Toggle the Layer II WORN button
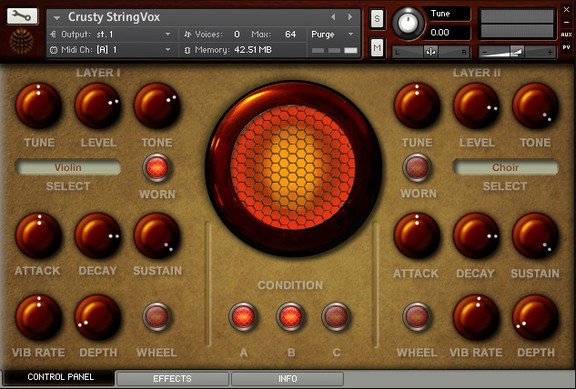 [417, 168]
